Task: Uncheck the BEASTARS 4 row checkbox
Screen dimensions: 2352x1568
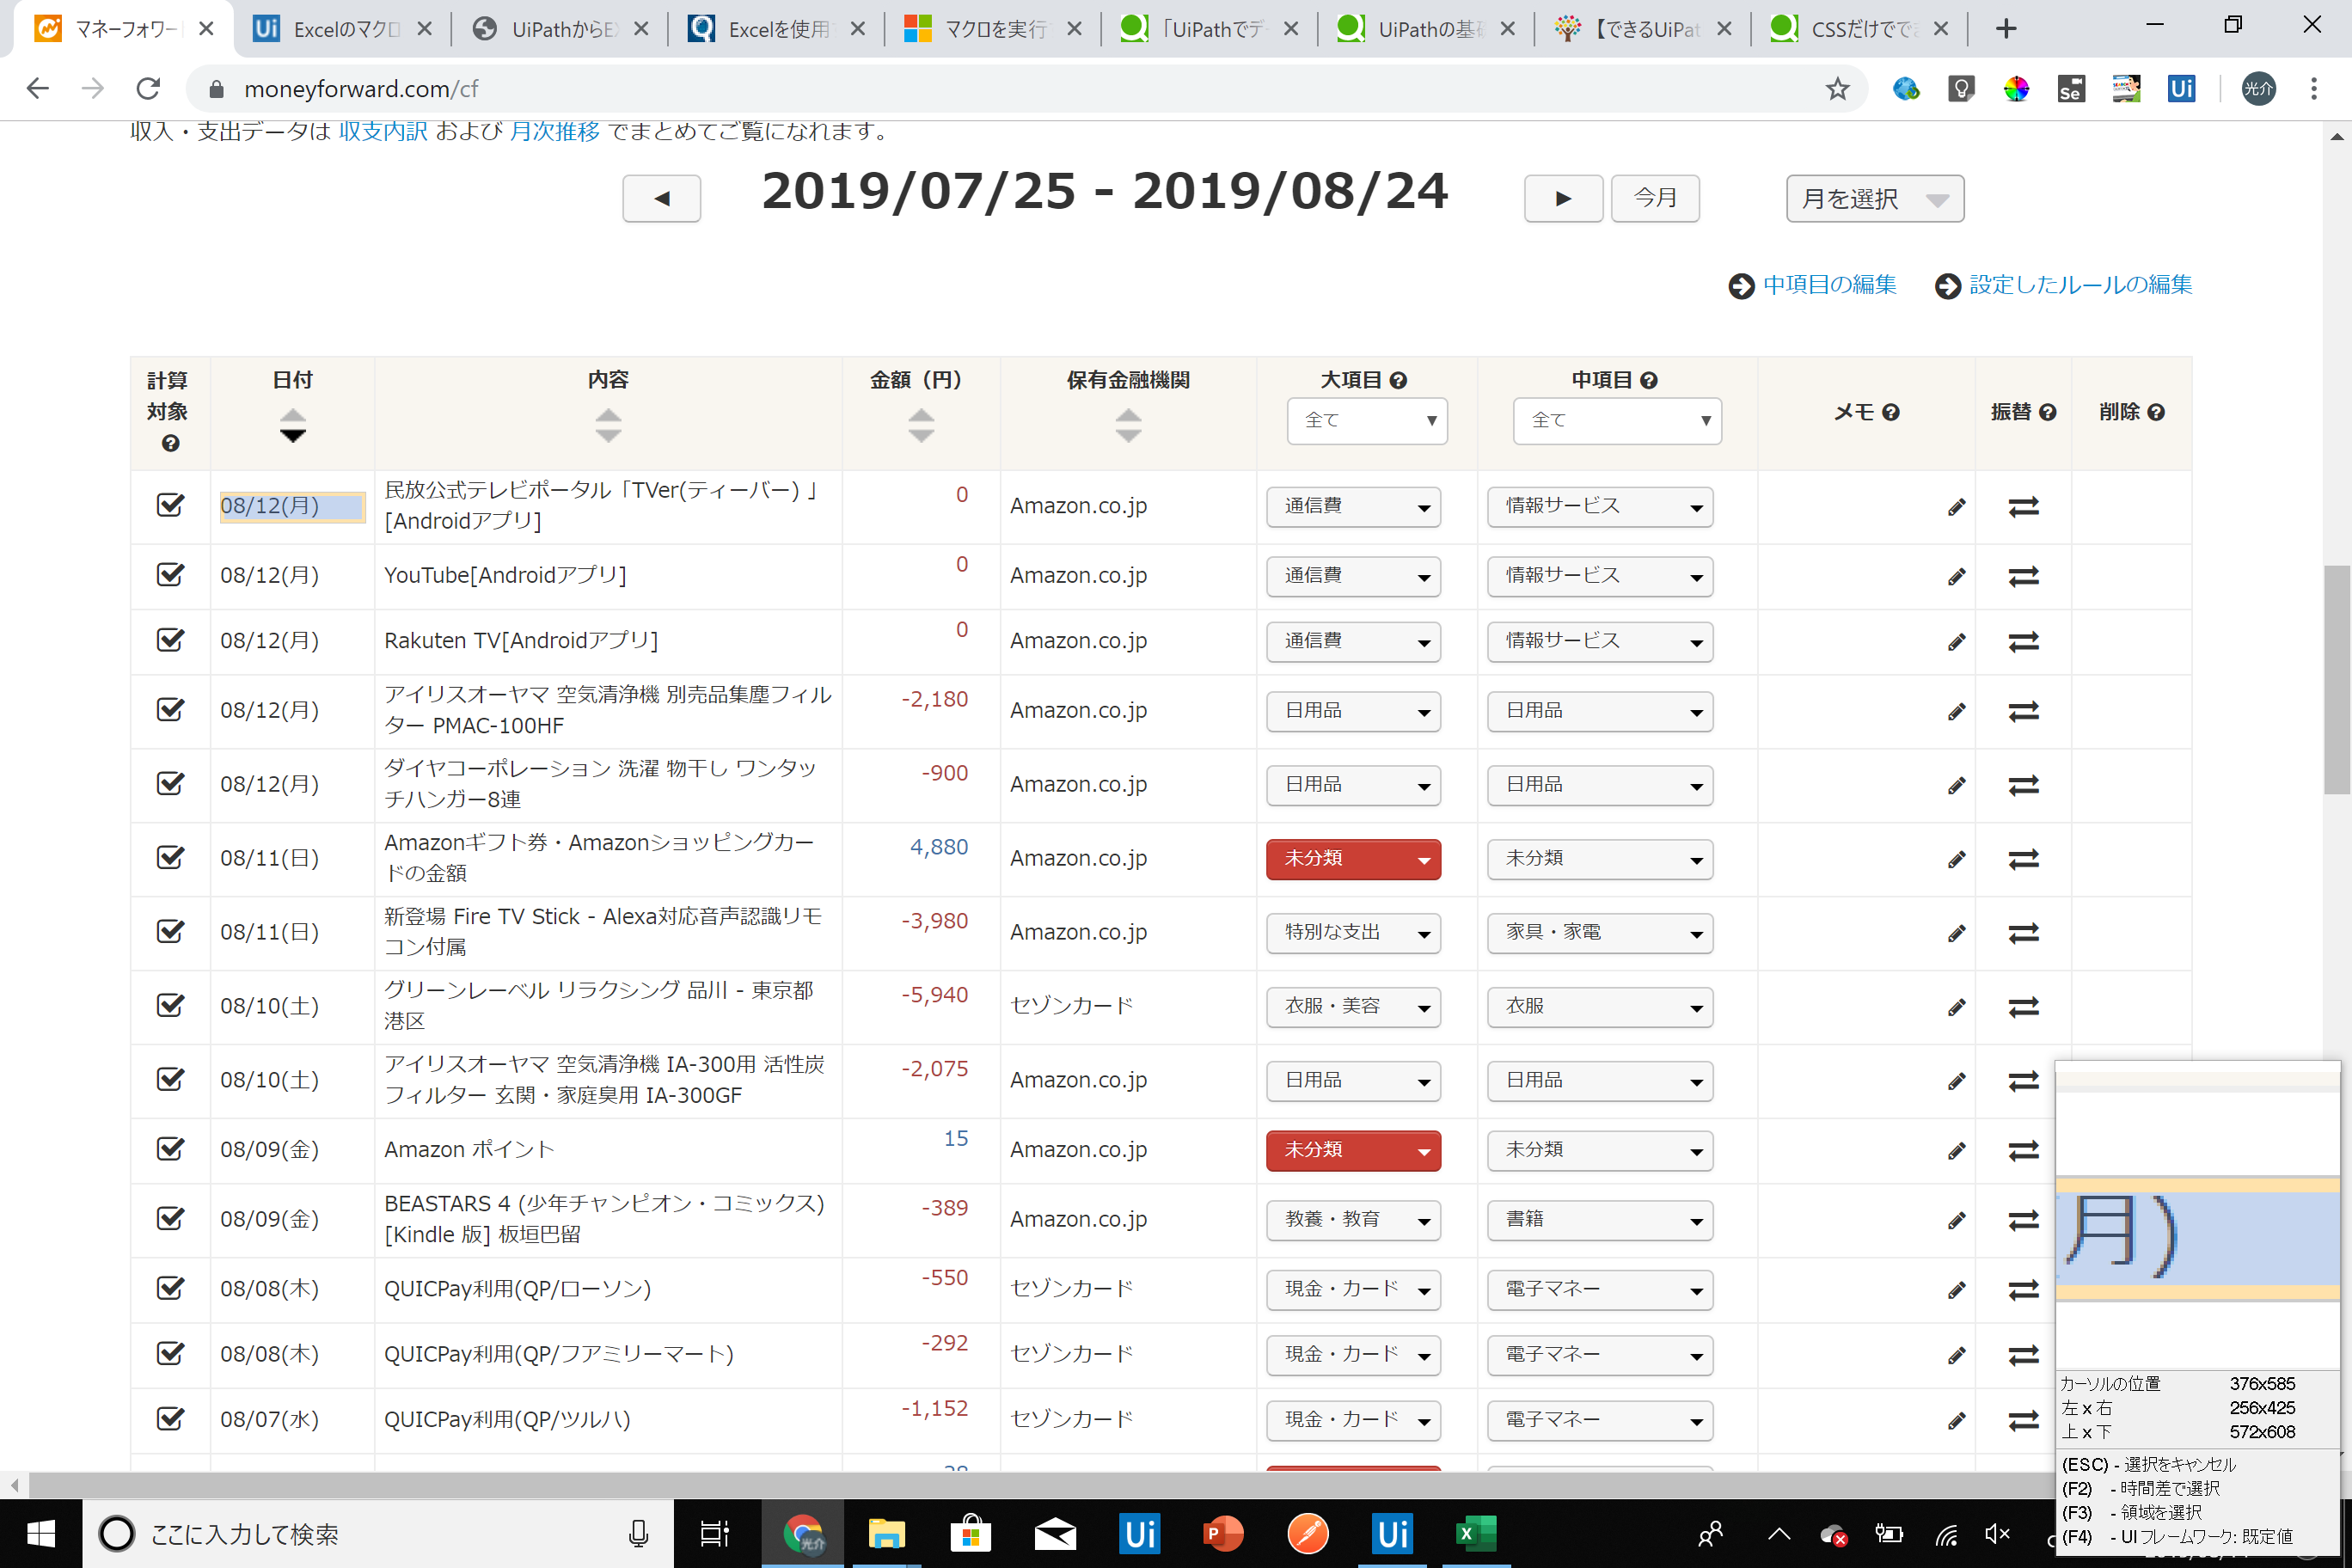Action: [170, 1219]
